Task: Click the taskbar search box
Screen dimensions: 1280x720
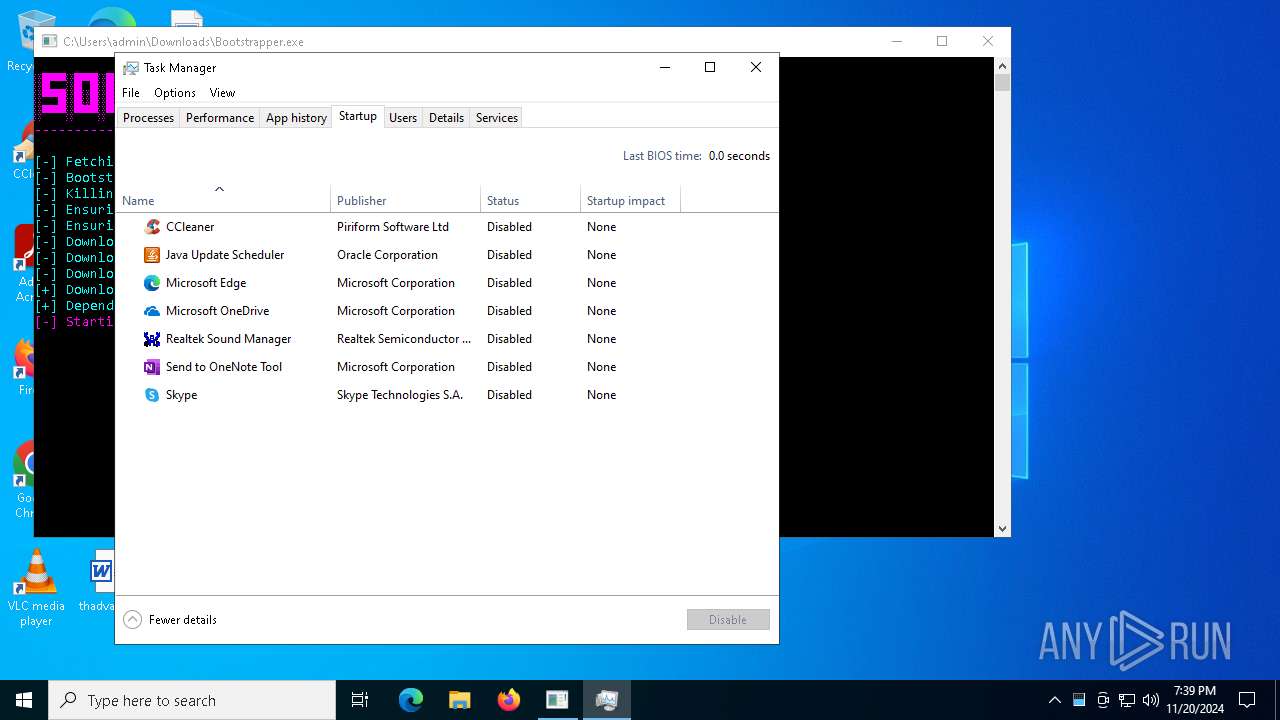Action: pyautogui.click(x=192, y=700)
